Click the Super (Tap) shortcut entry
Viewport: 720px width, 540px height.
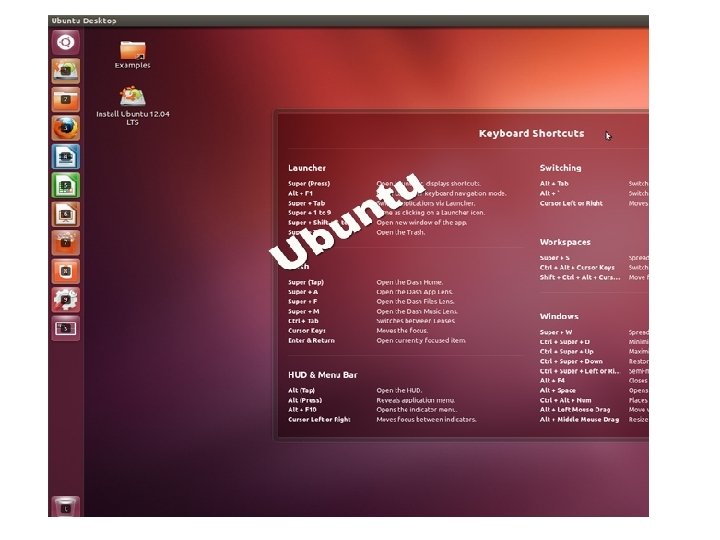coord(306,282)
